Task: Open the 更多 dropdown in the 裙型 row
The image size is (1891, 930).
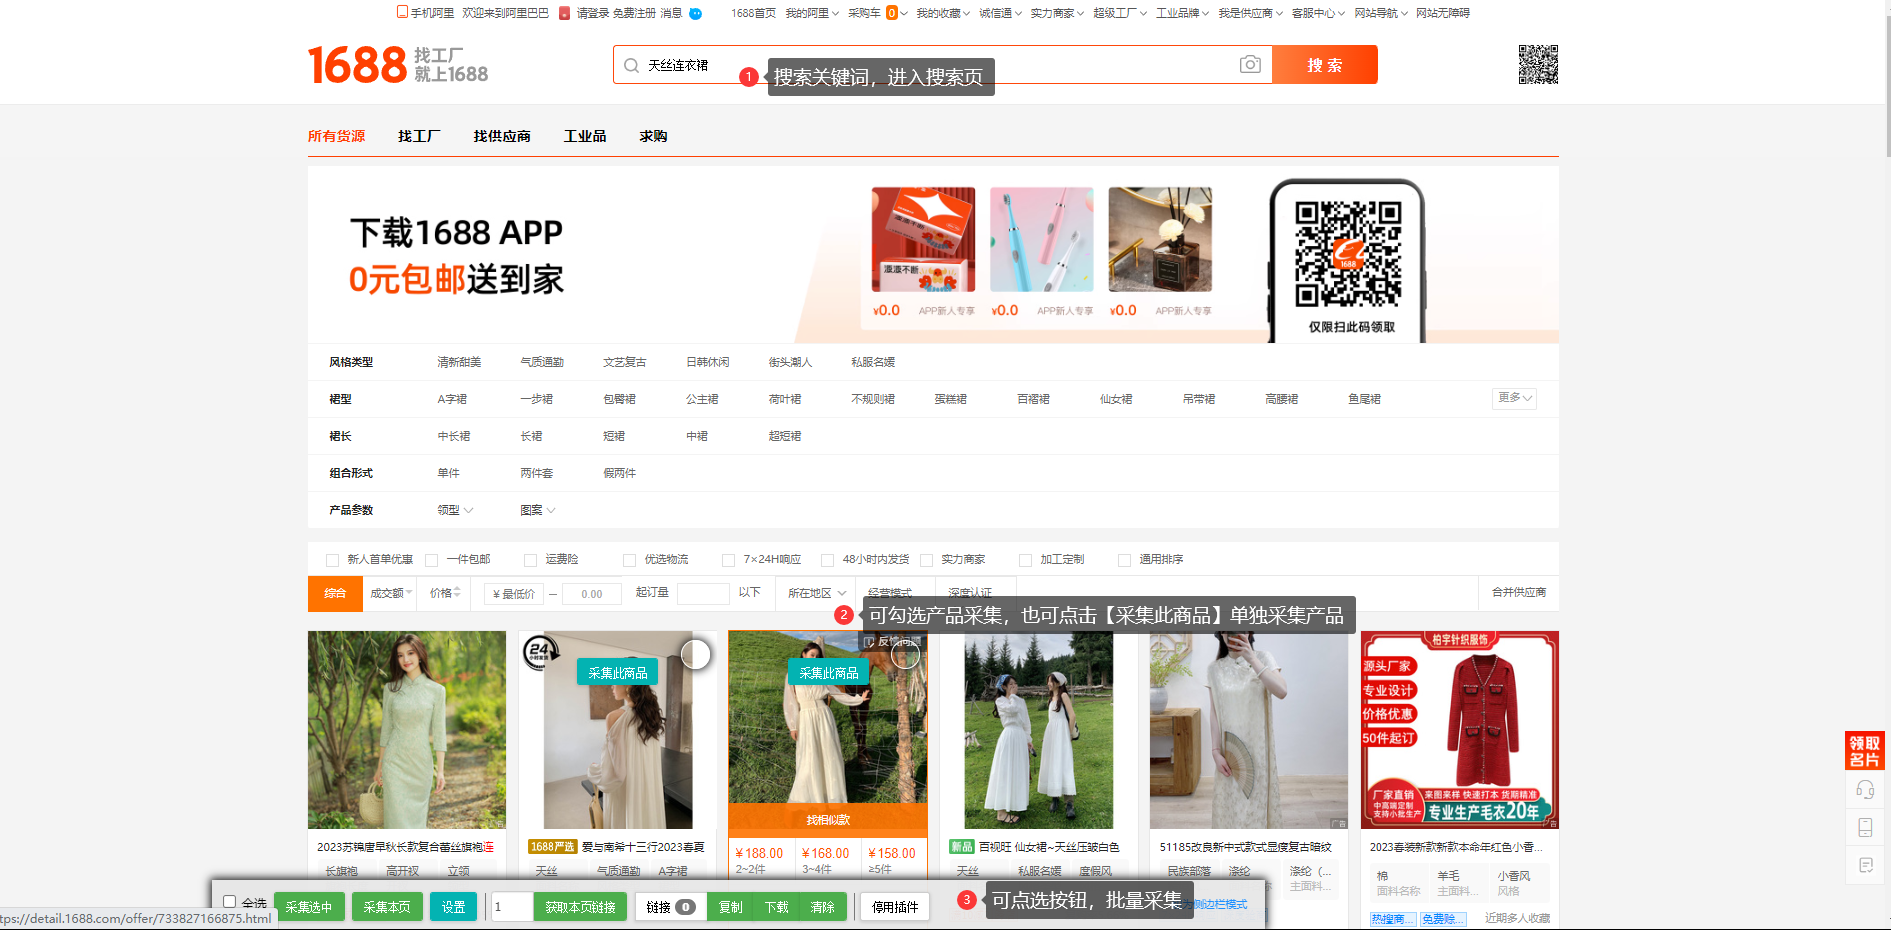Action: click(x=1512, y=398)
